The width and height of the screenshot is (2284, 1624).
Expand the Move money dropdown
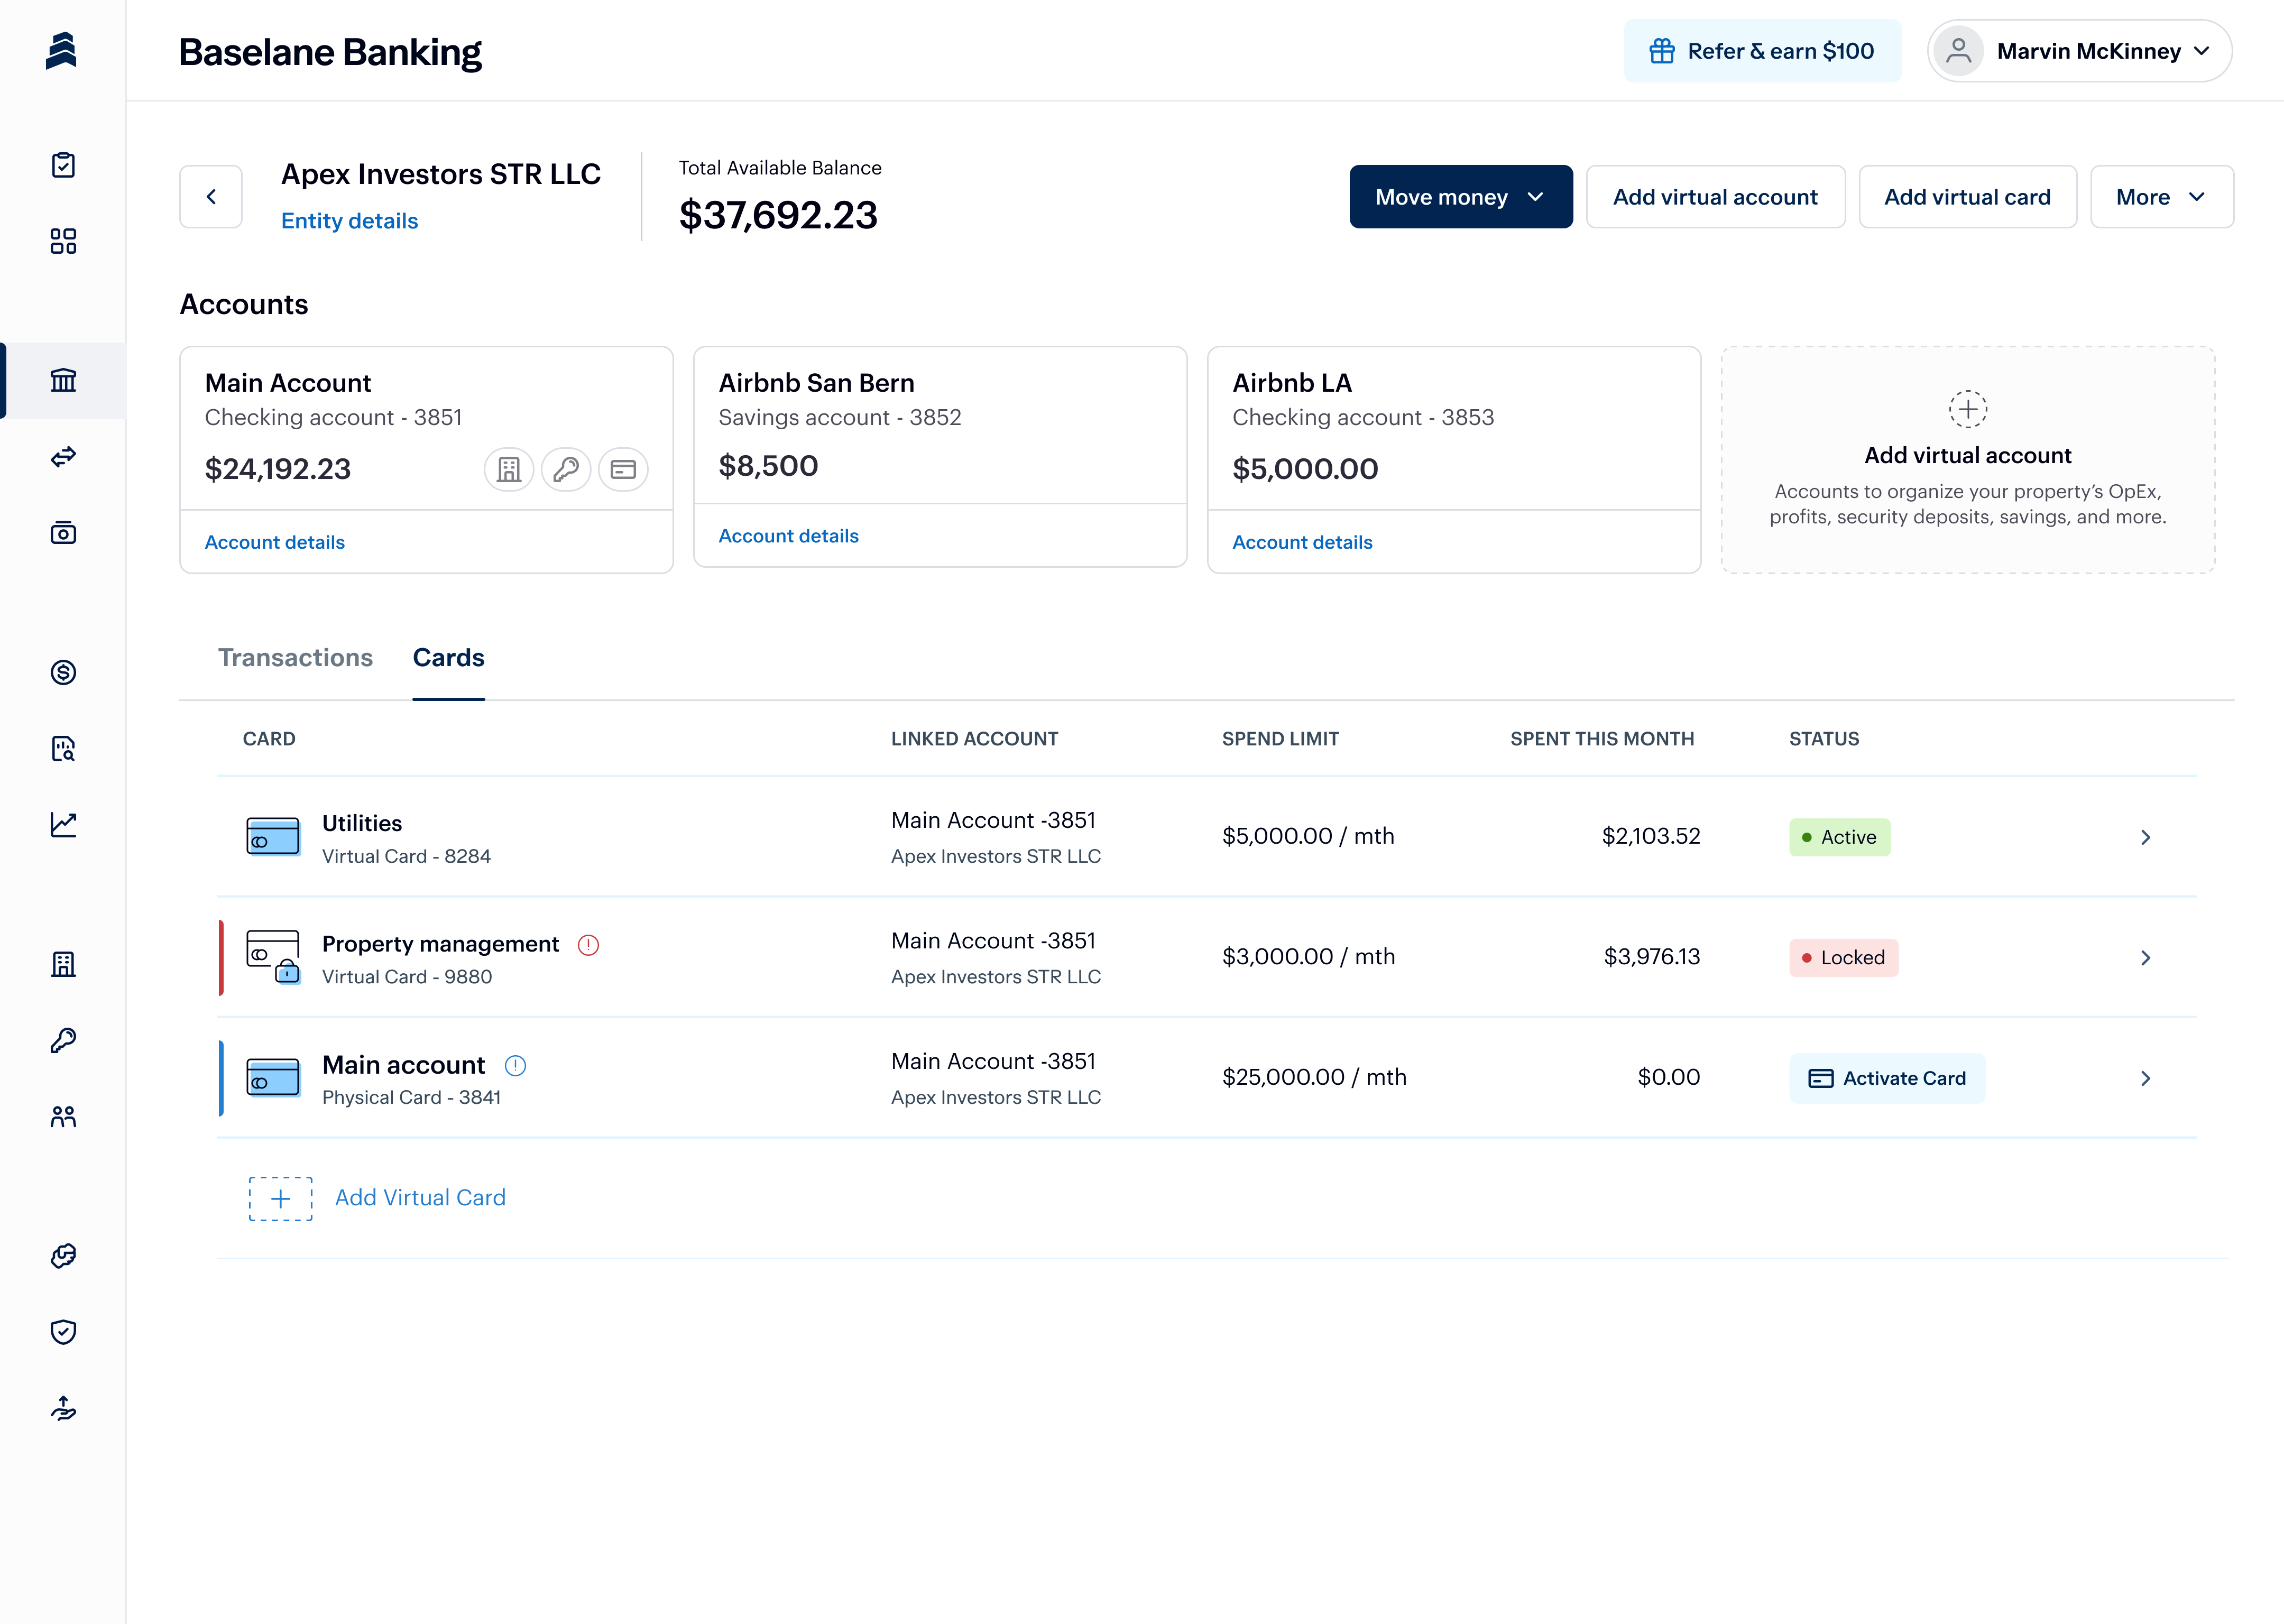point(1460,197)
